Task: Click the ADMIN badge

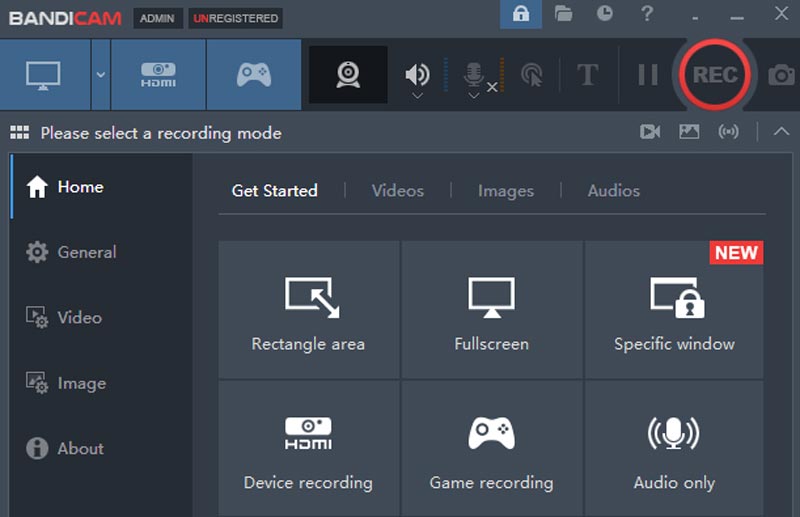Action: click(157, 18)
